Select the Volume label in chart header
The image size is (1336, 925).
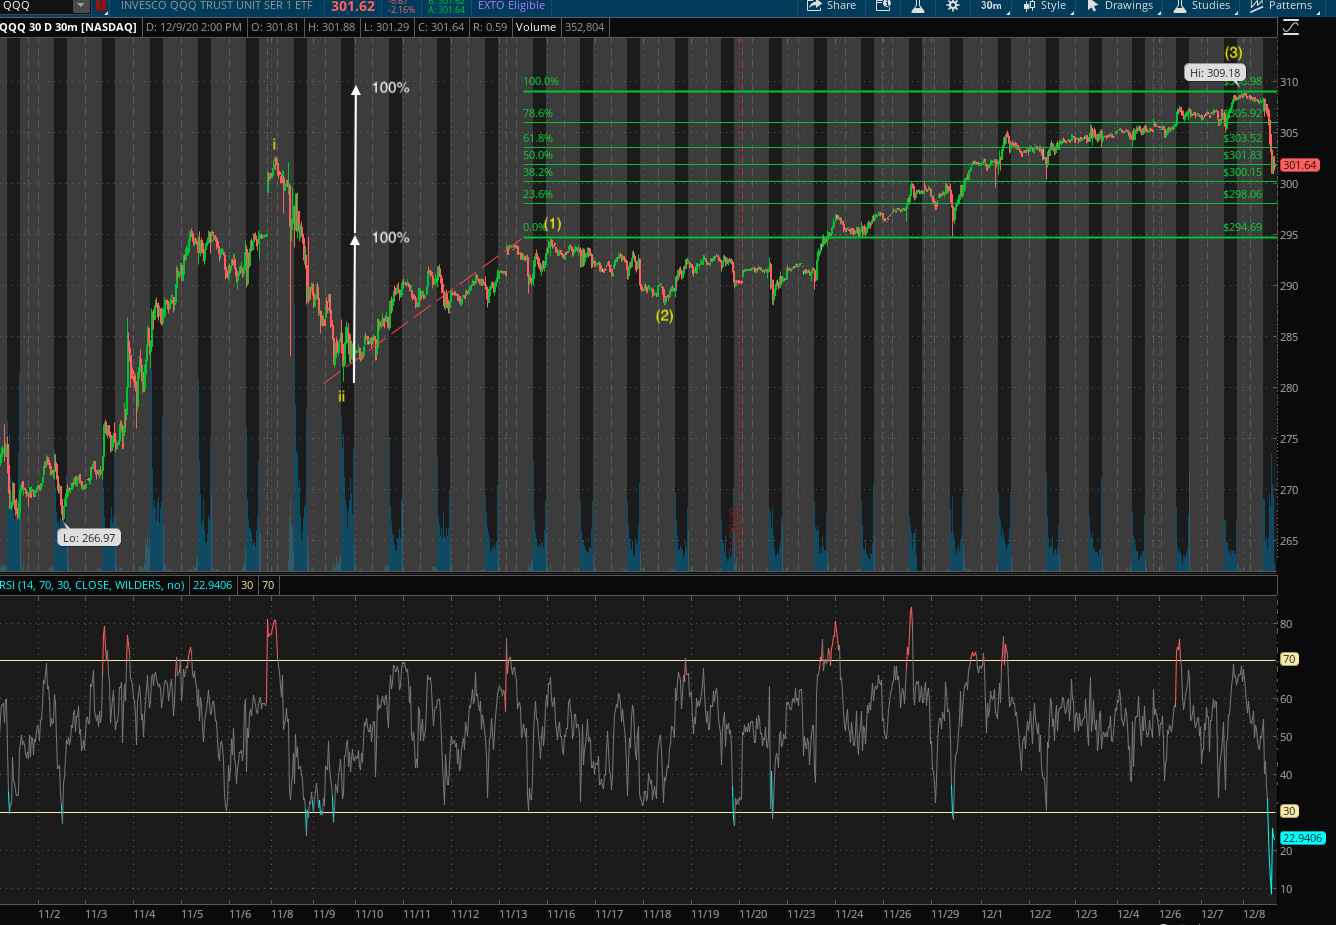[535, 27]
